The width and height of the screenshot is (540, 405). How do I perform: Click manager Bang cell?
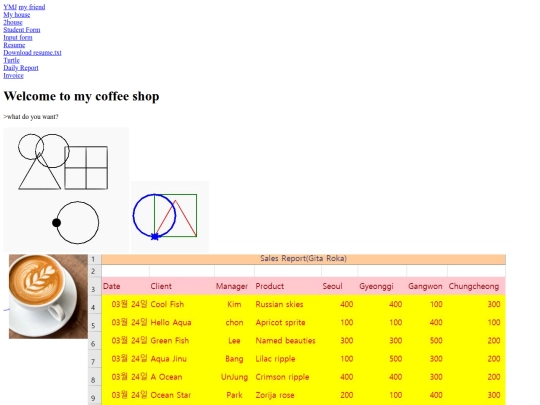pyautogui.click(x=234, y=359)
